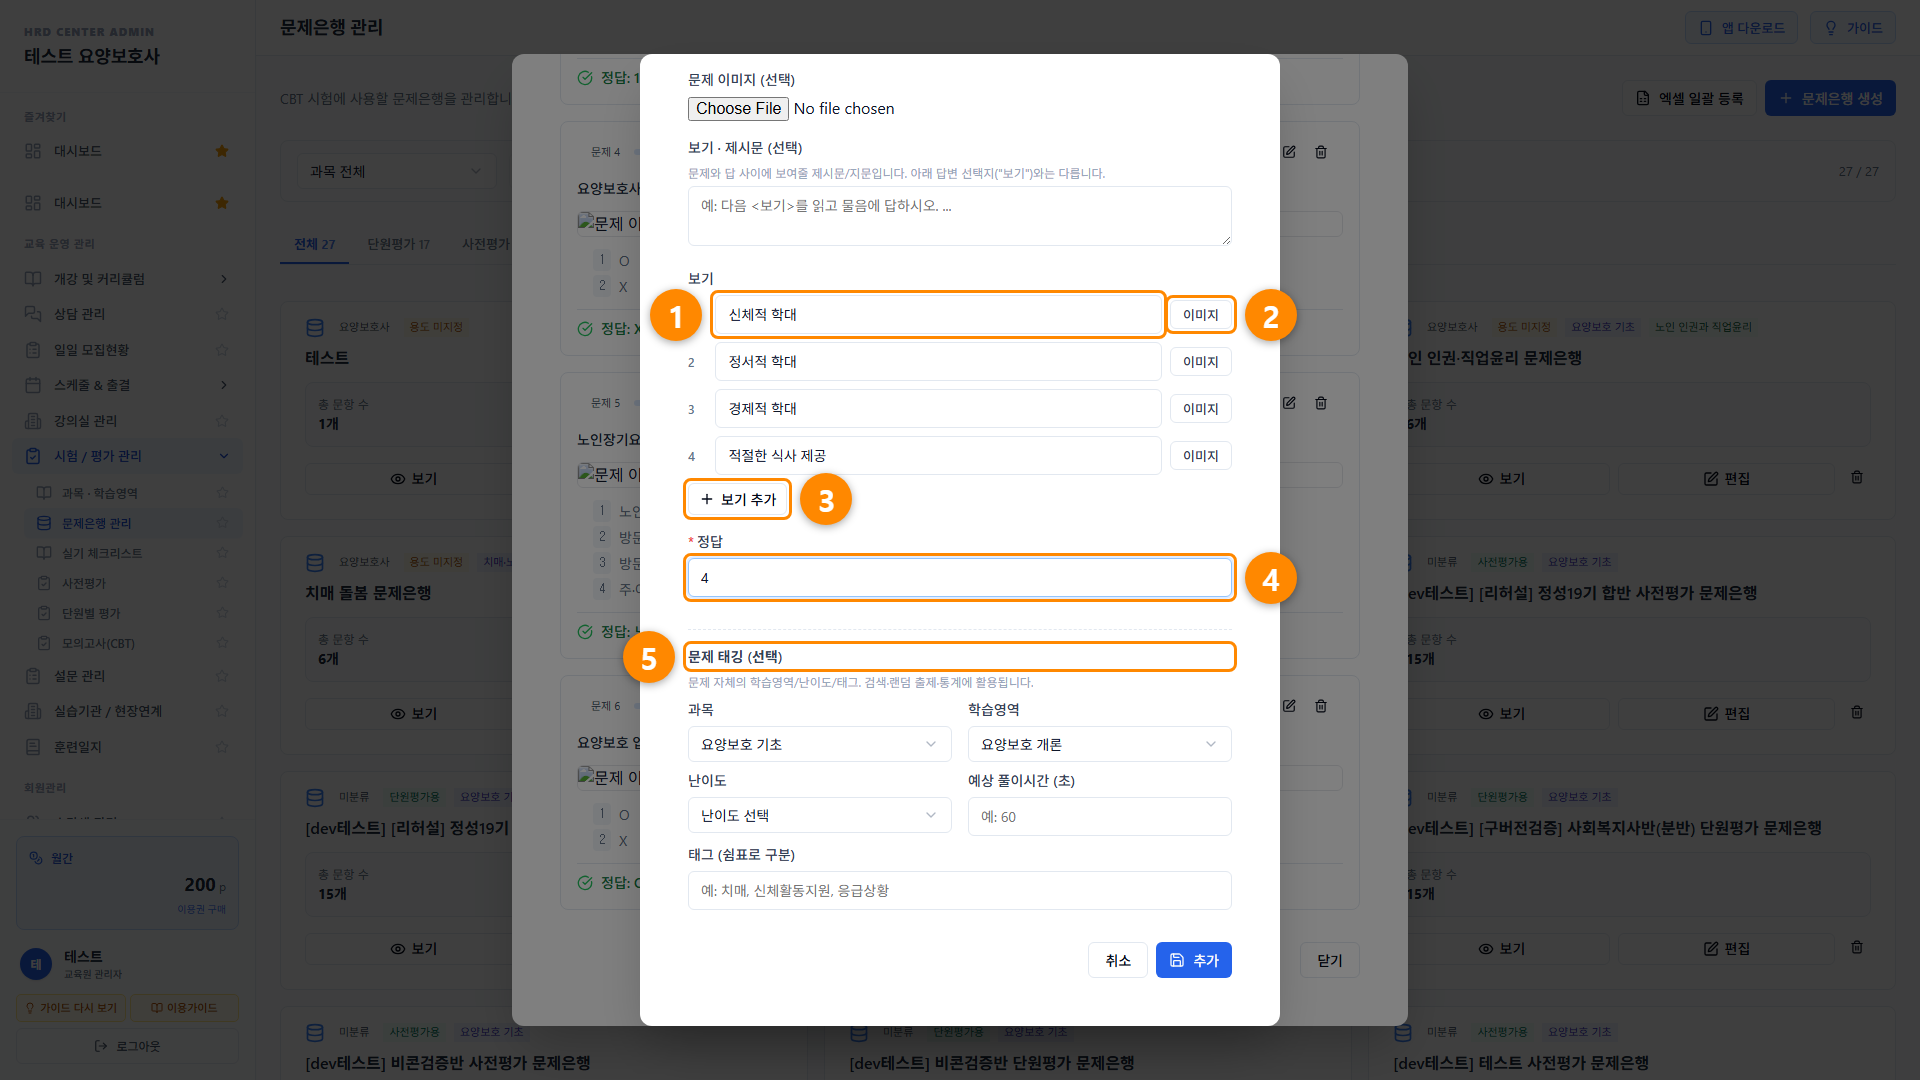Open the 난이도 선택 dropdown
This screenshot has height=1080, width=1920.
click(819, 815)
